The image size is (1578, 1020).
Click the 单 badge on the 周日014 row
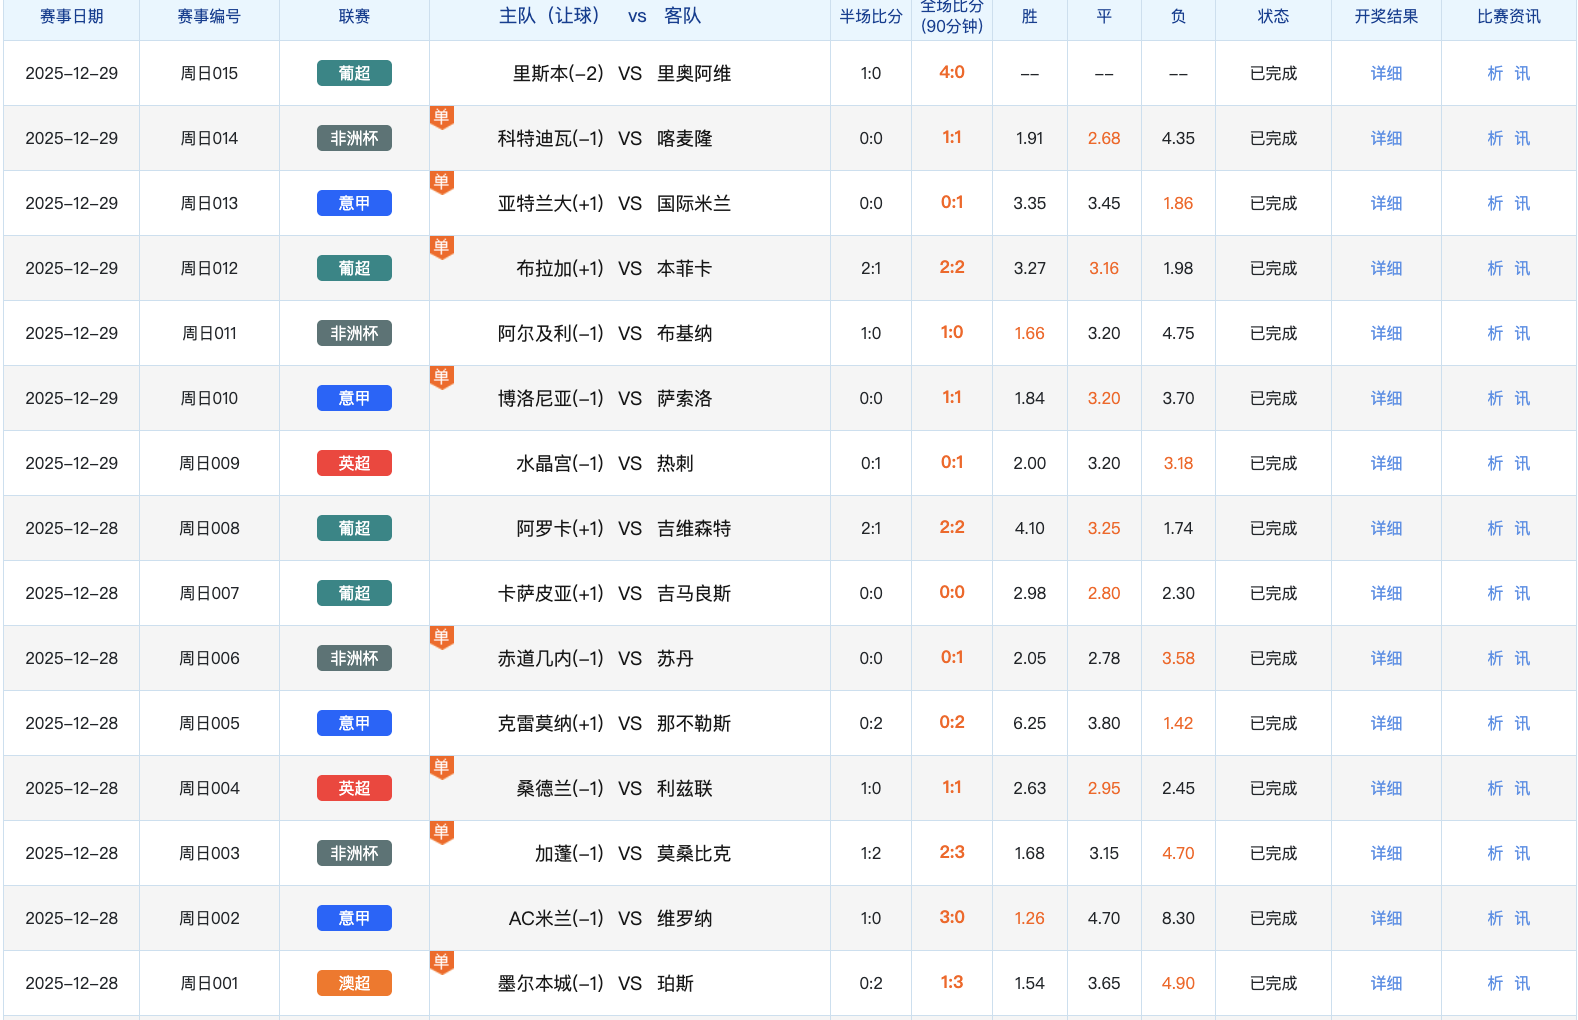441,117
